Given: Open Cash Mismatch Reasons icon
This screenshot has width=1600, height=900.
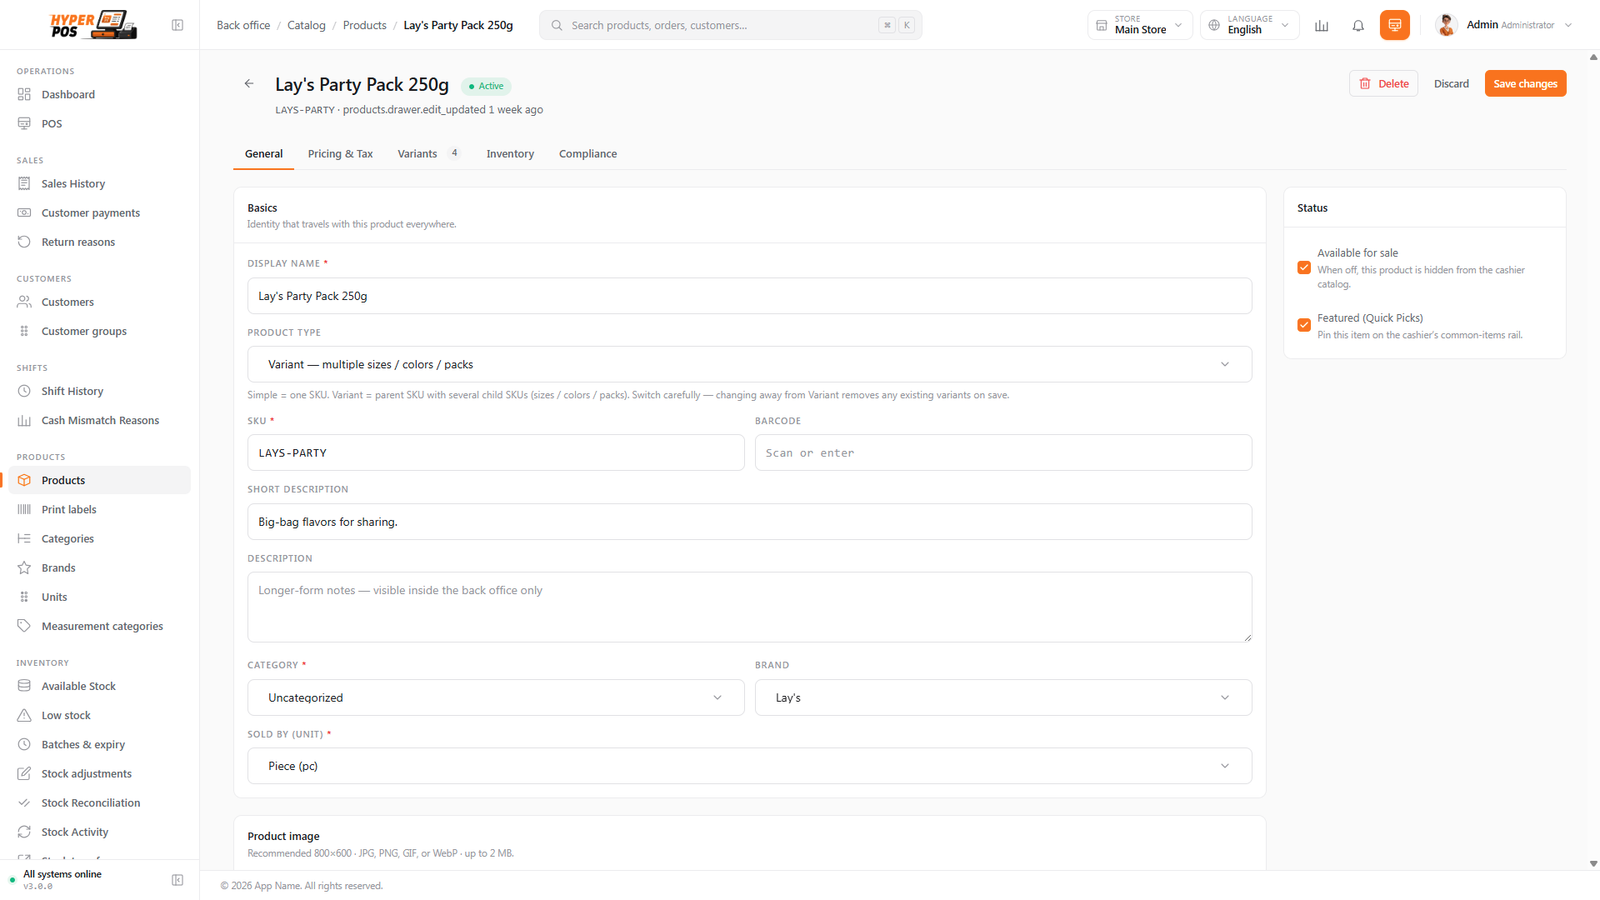Looking at the screenshot, I should coord(24,420).
